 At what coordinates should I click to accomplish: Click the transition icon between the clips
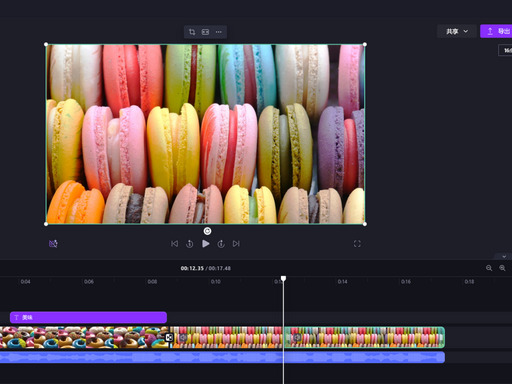169,337
